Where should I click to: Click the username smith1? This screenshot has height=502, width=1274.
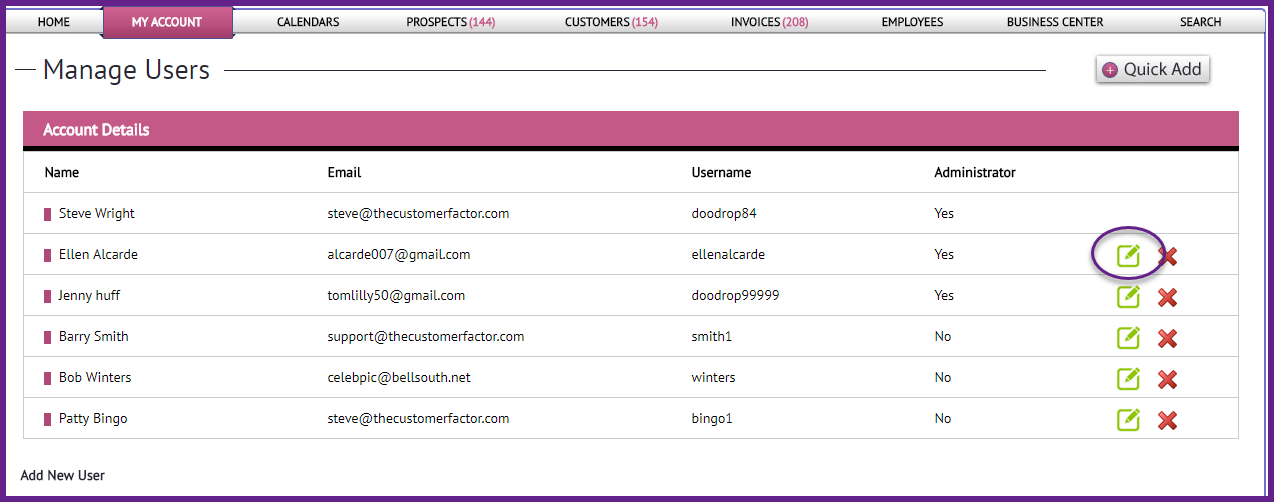pos(712,336)
